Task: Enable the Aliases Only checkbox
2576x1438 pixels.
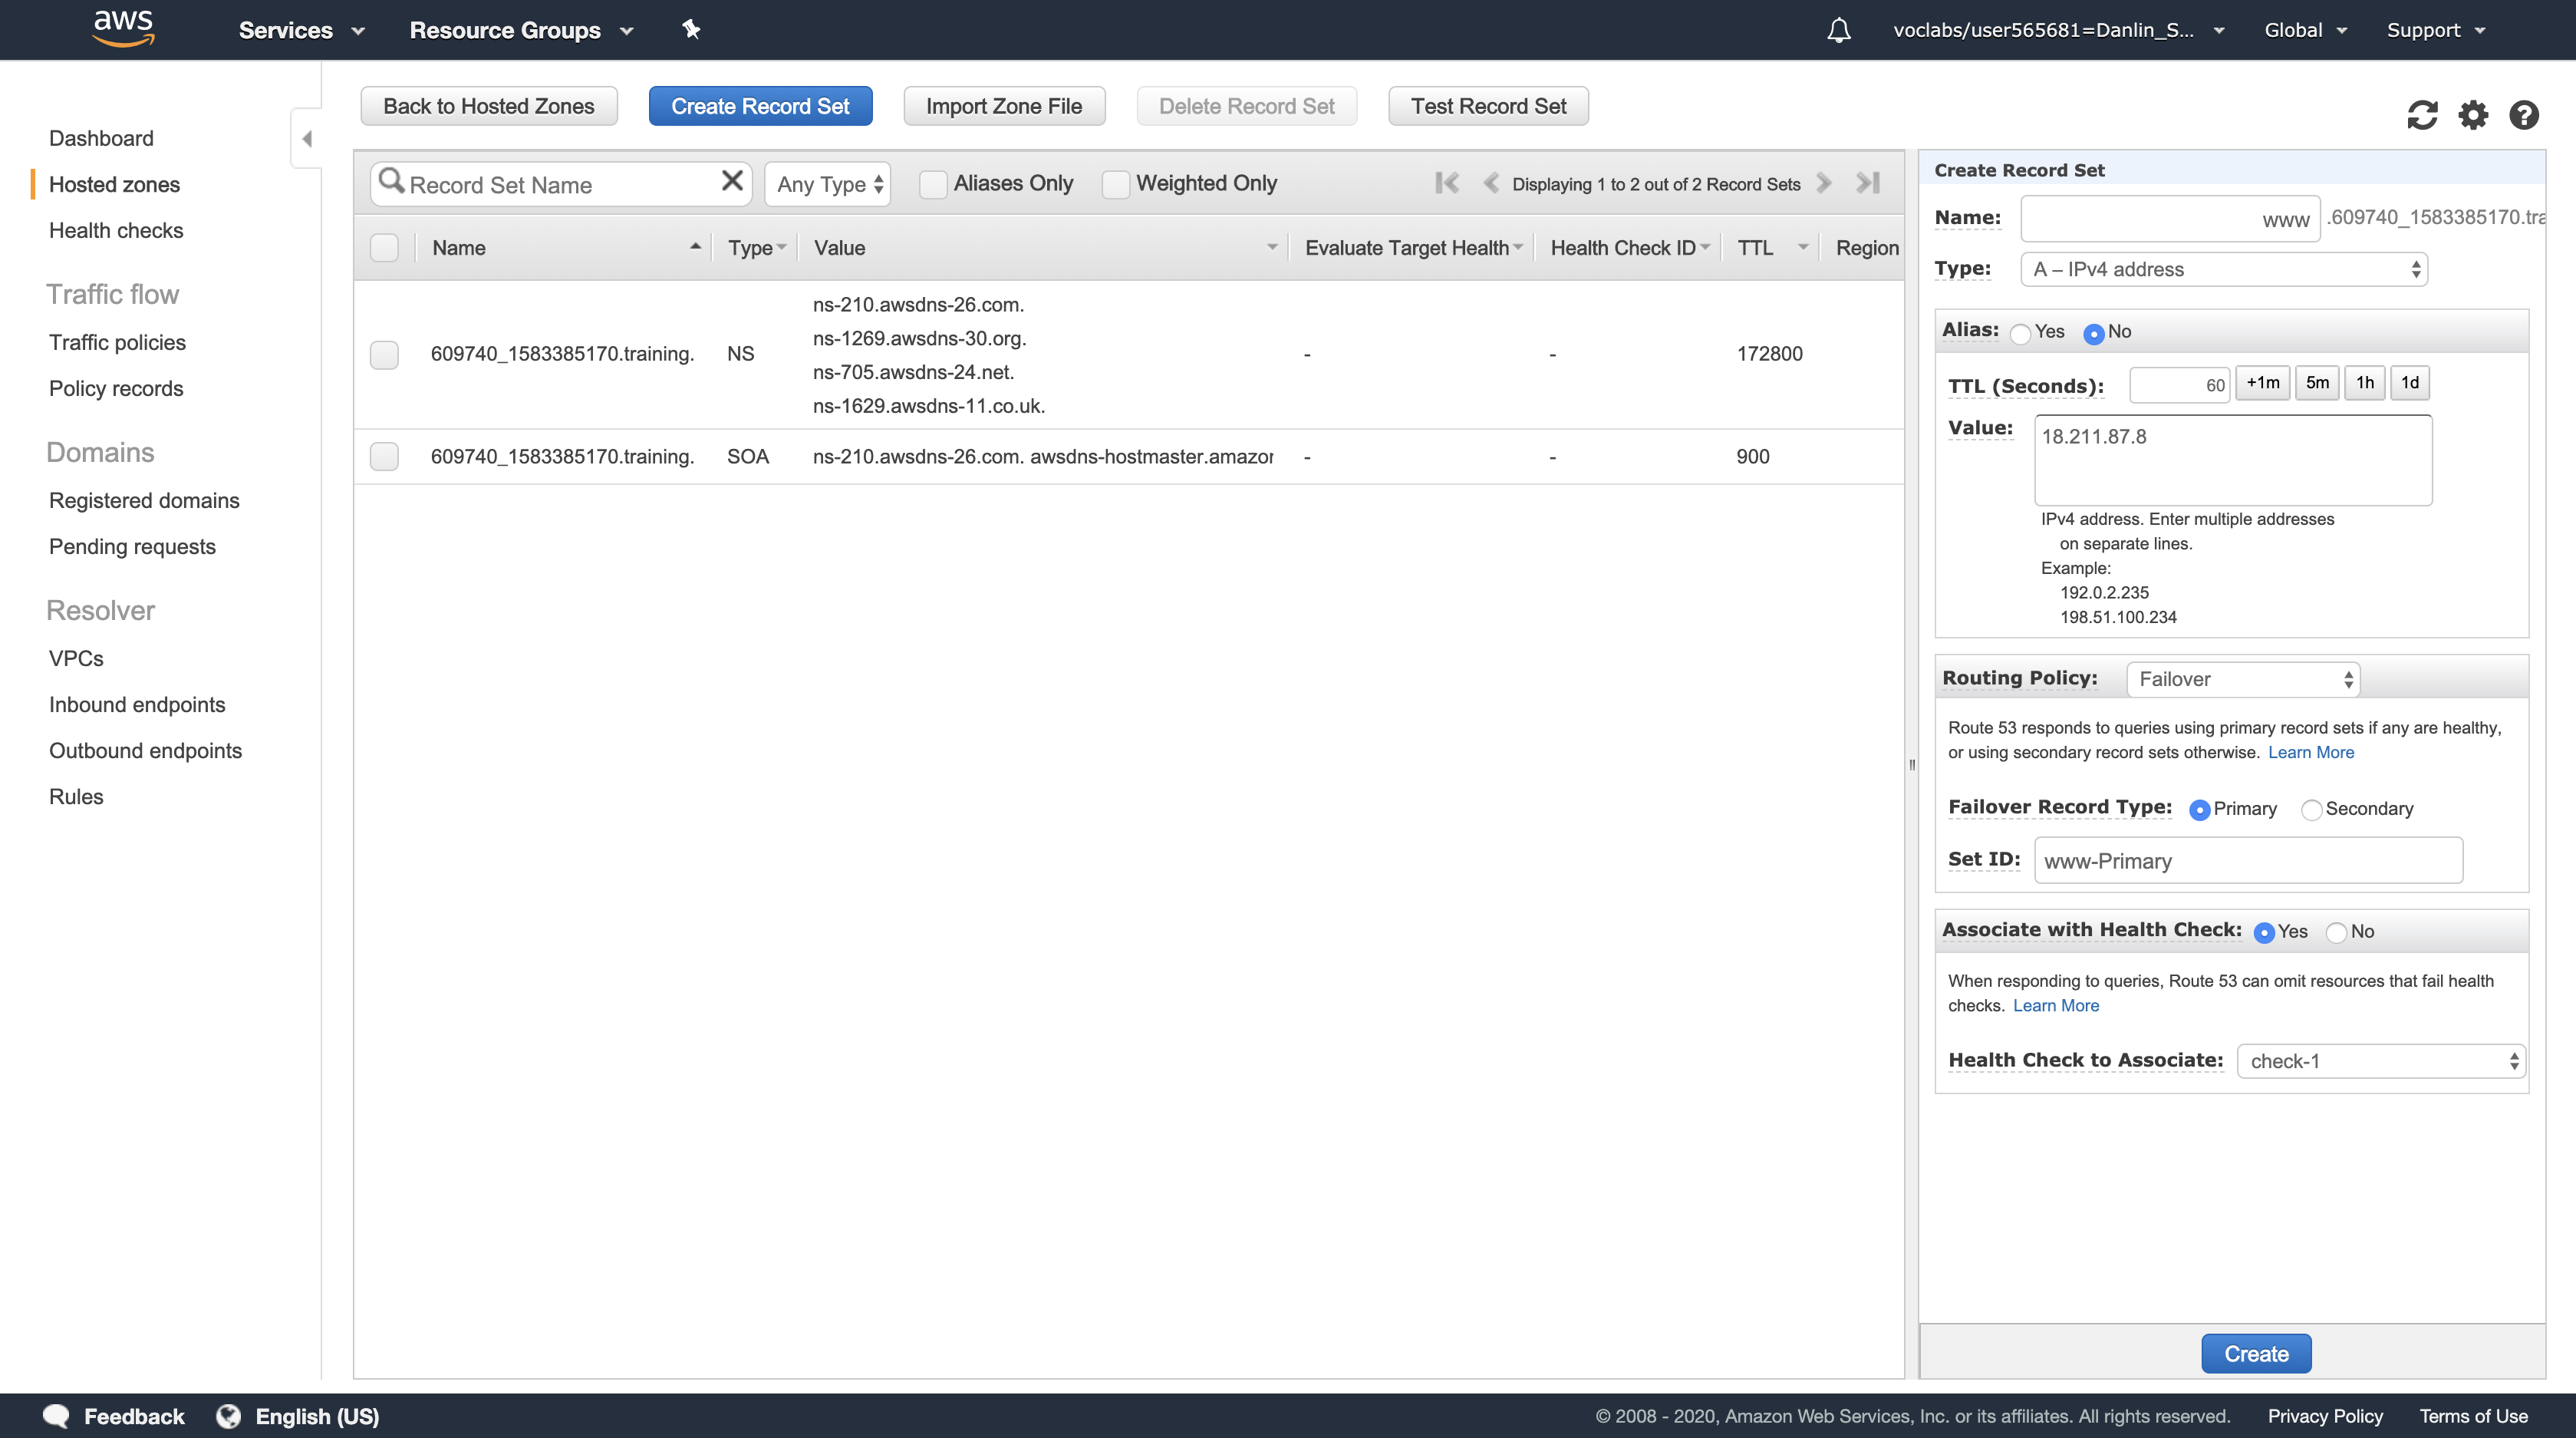Action: point(933,184)
